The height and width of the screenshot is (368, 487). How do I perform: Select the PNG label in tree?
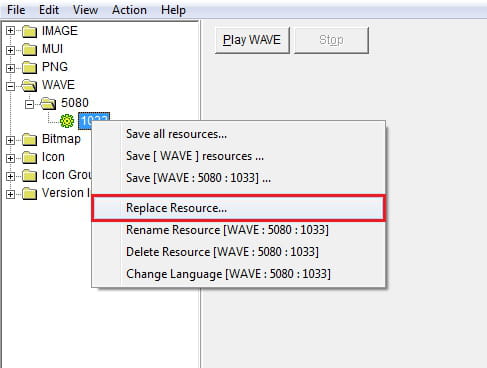[55, 67]
